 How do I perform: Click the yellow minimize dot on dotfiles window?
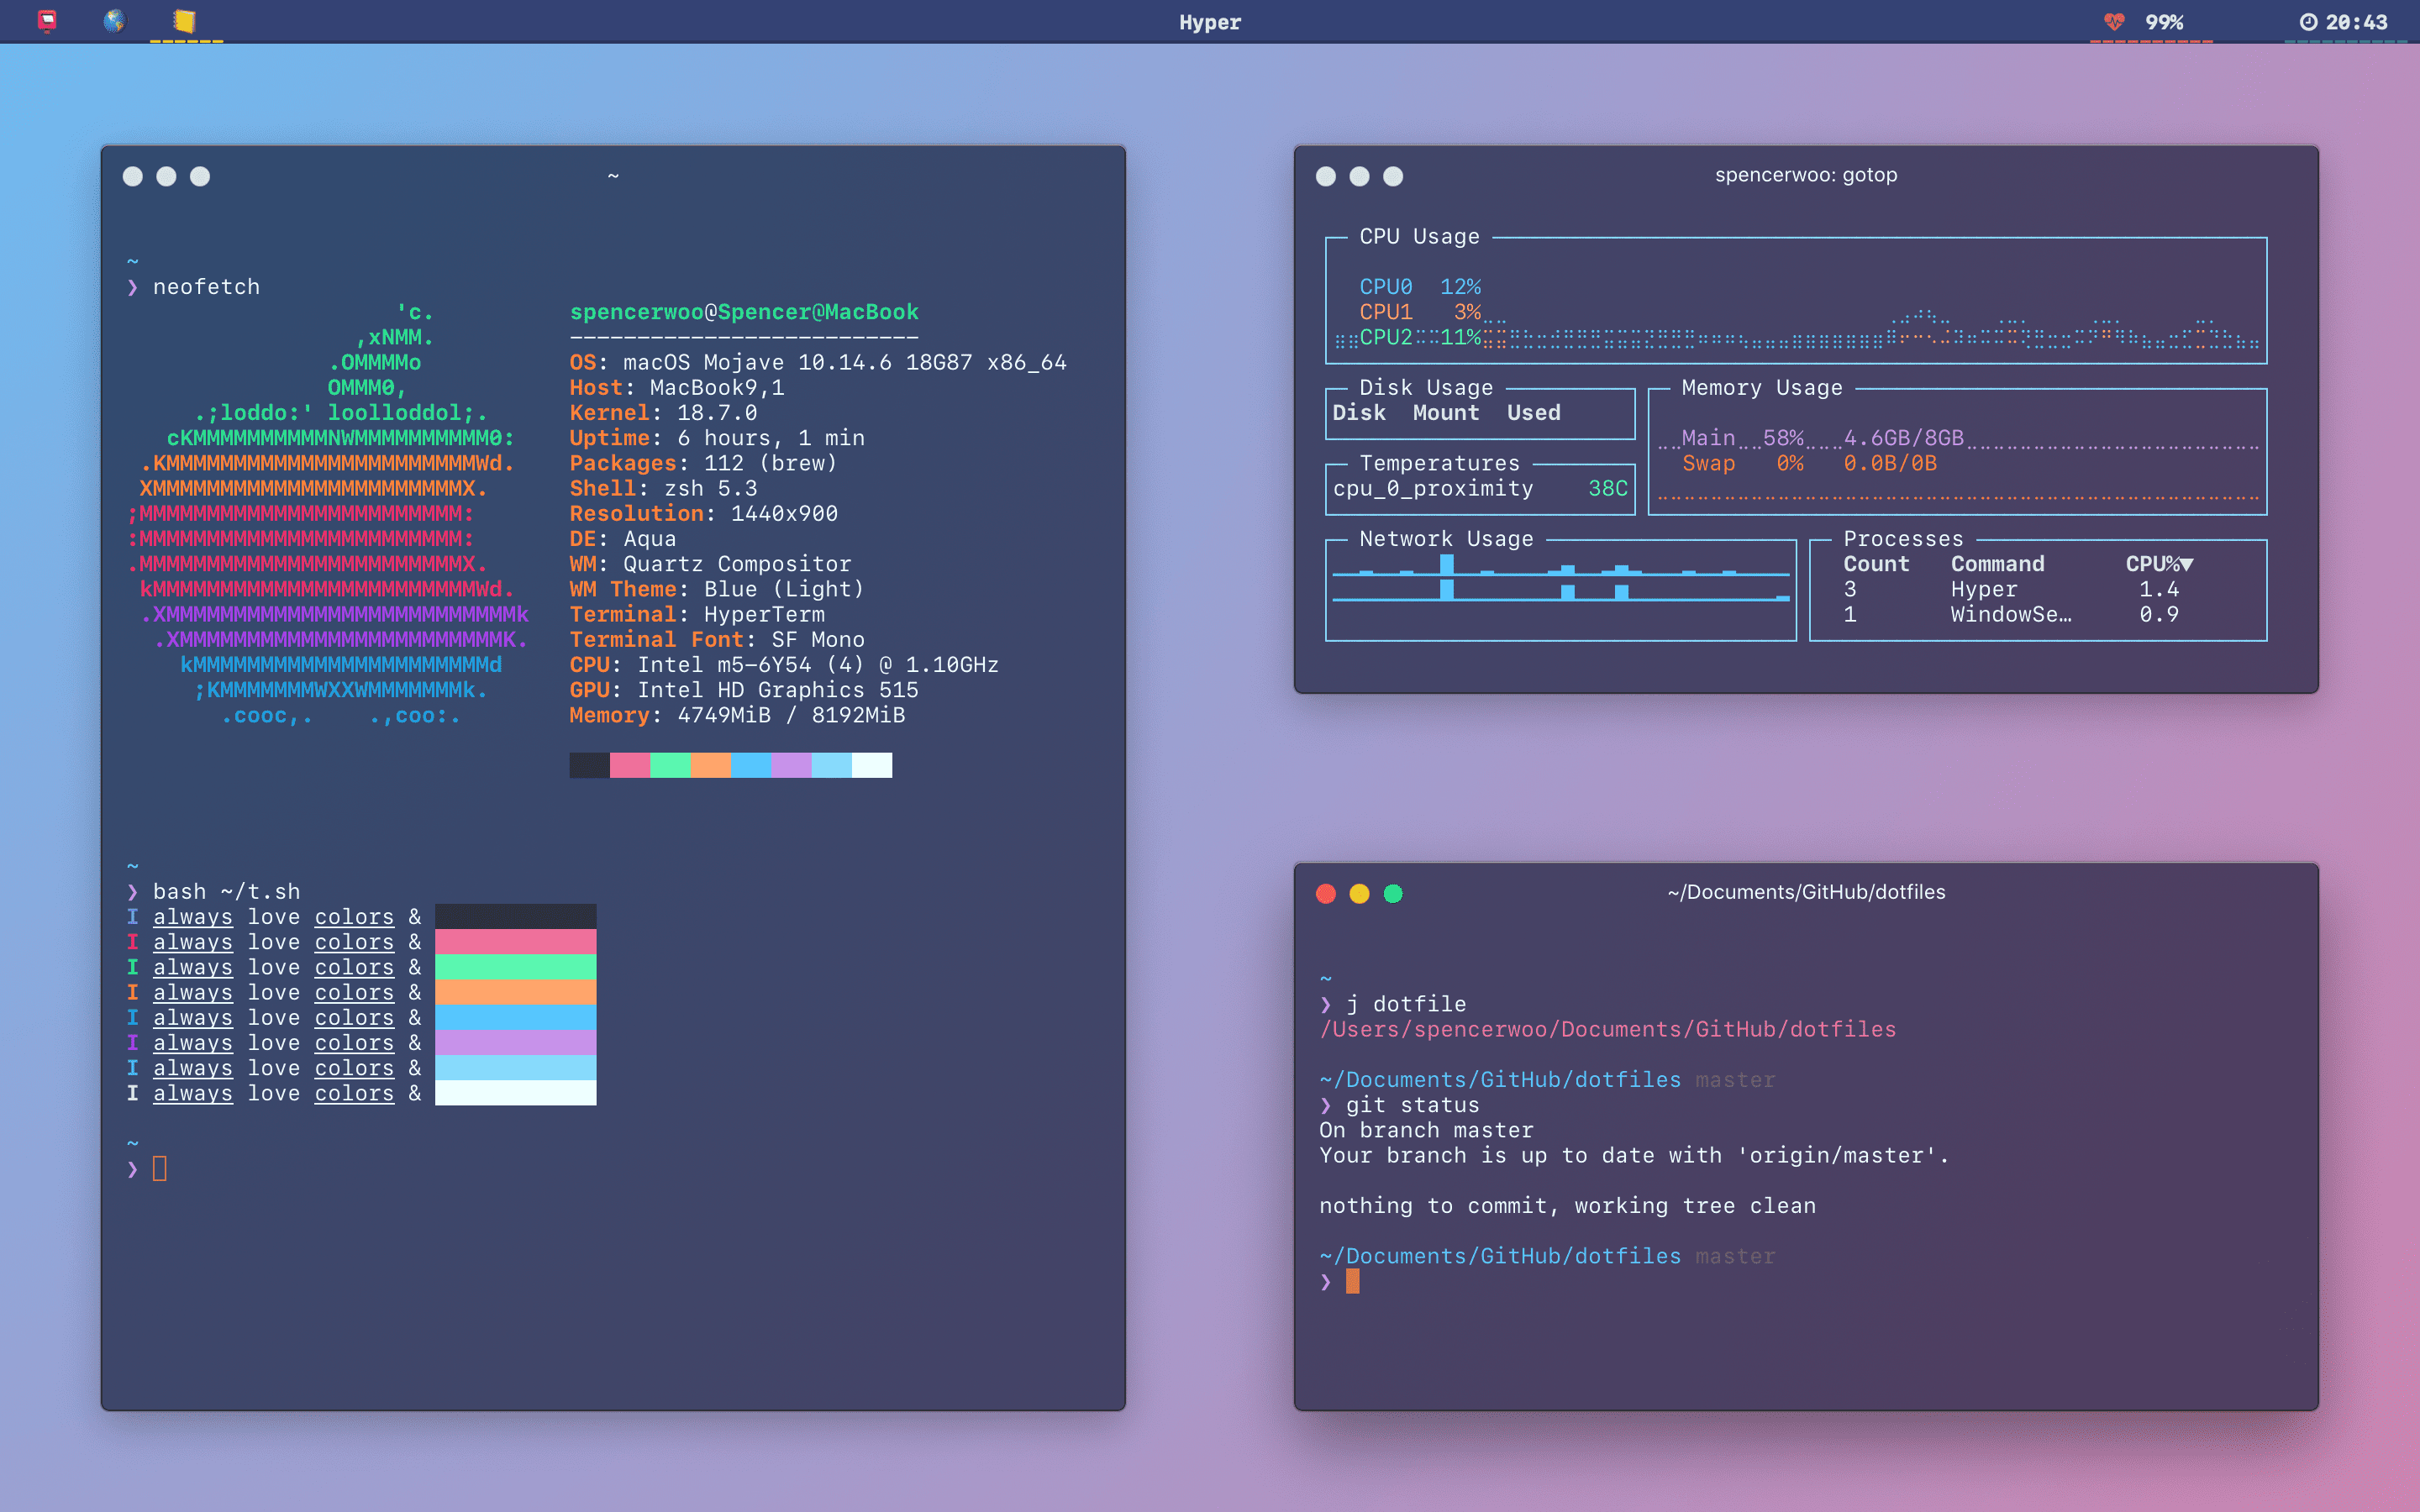(1359, 893)
